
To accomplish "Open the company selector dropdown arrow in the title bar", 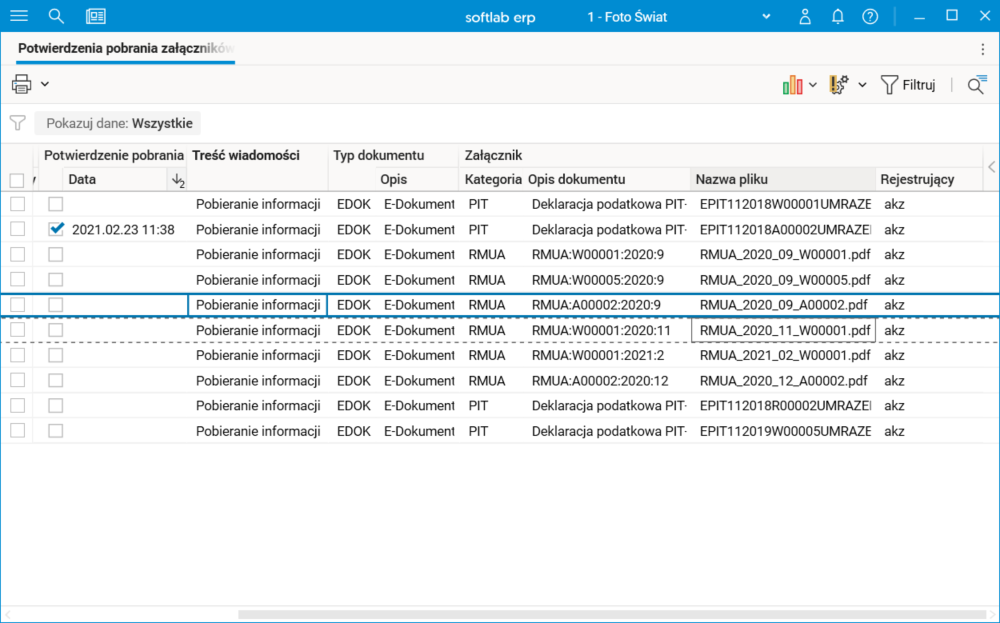I will [x=766, y=17].
